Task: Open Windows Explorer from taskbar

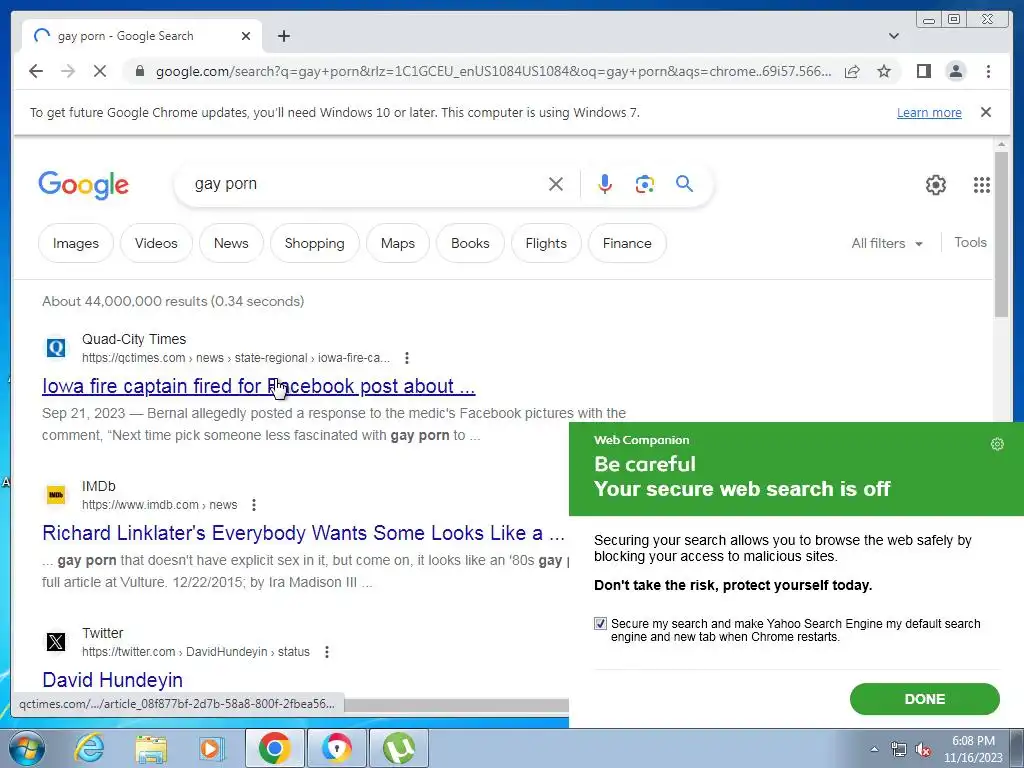Action: coord(151,748)
